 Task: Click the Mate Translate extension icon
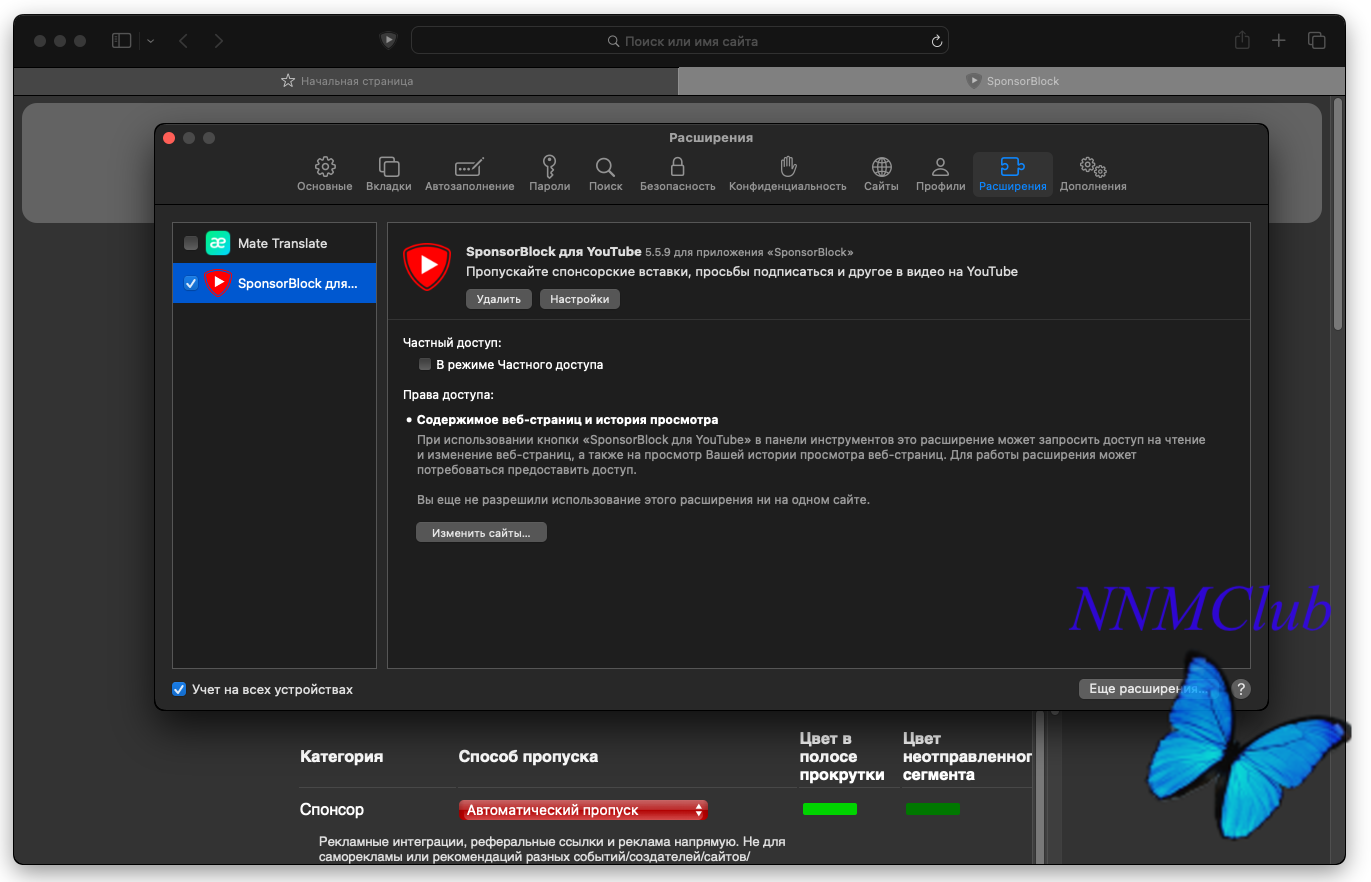click(218, 243)
